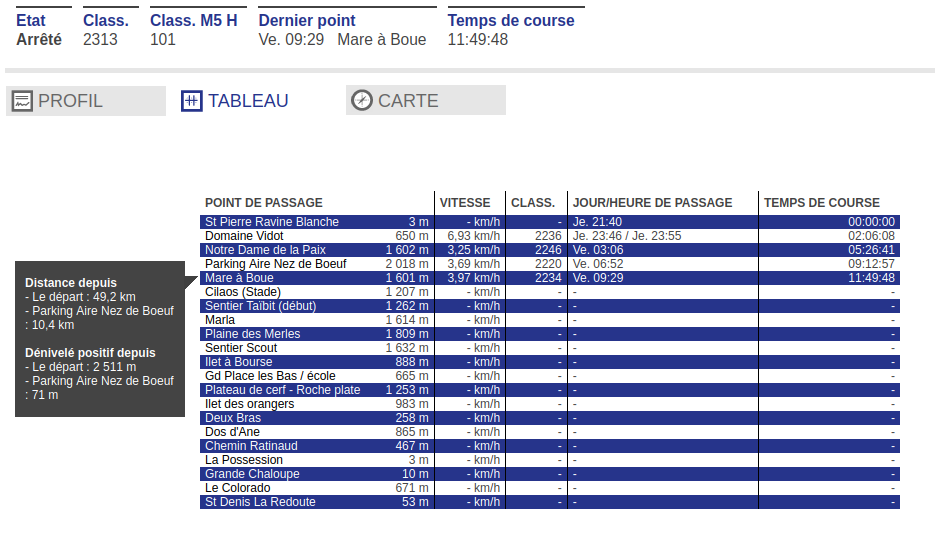Click the POINT DE PASSAGE column header

pyautogui.click(x=264, y=202)
